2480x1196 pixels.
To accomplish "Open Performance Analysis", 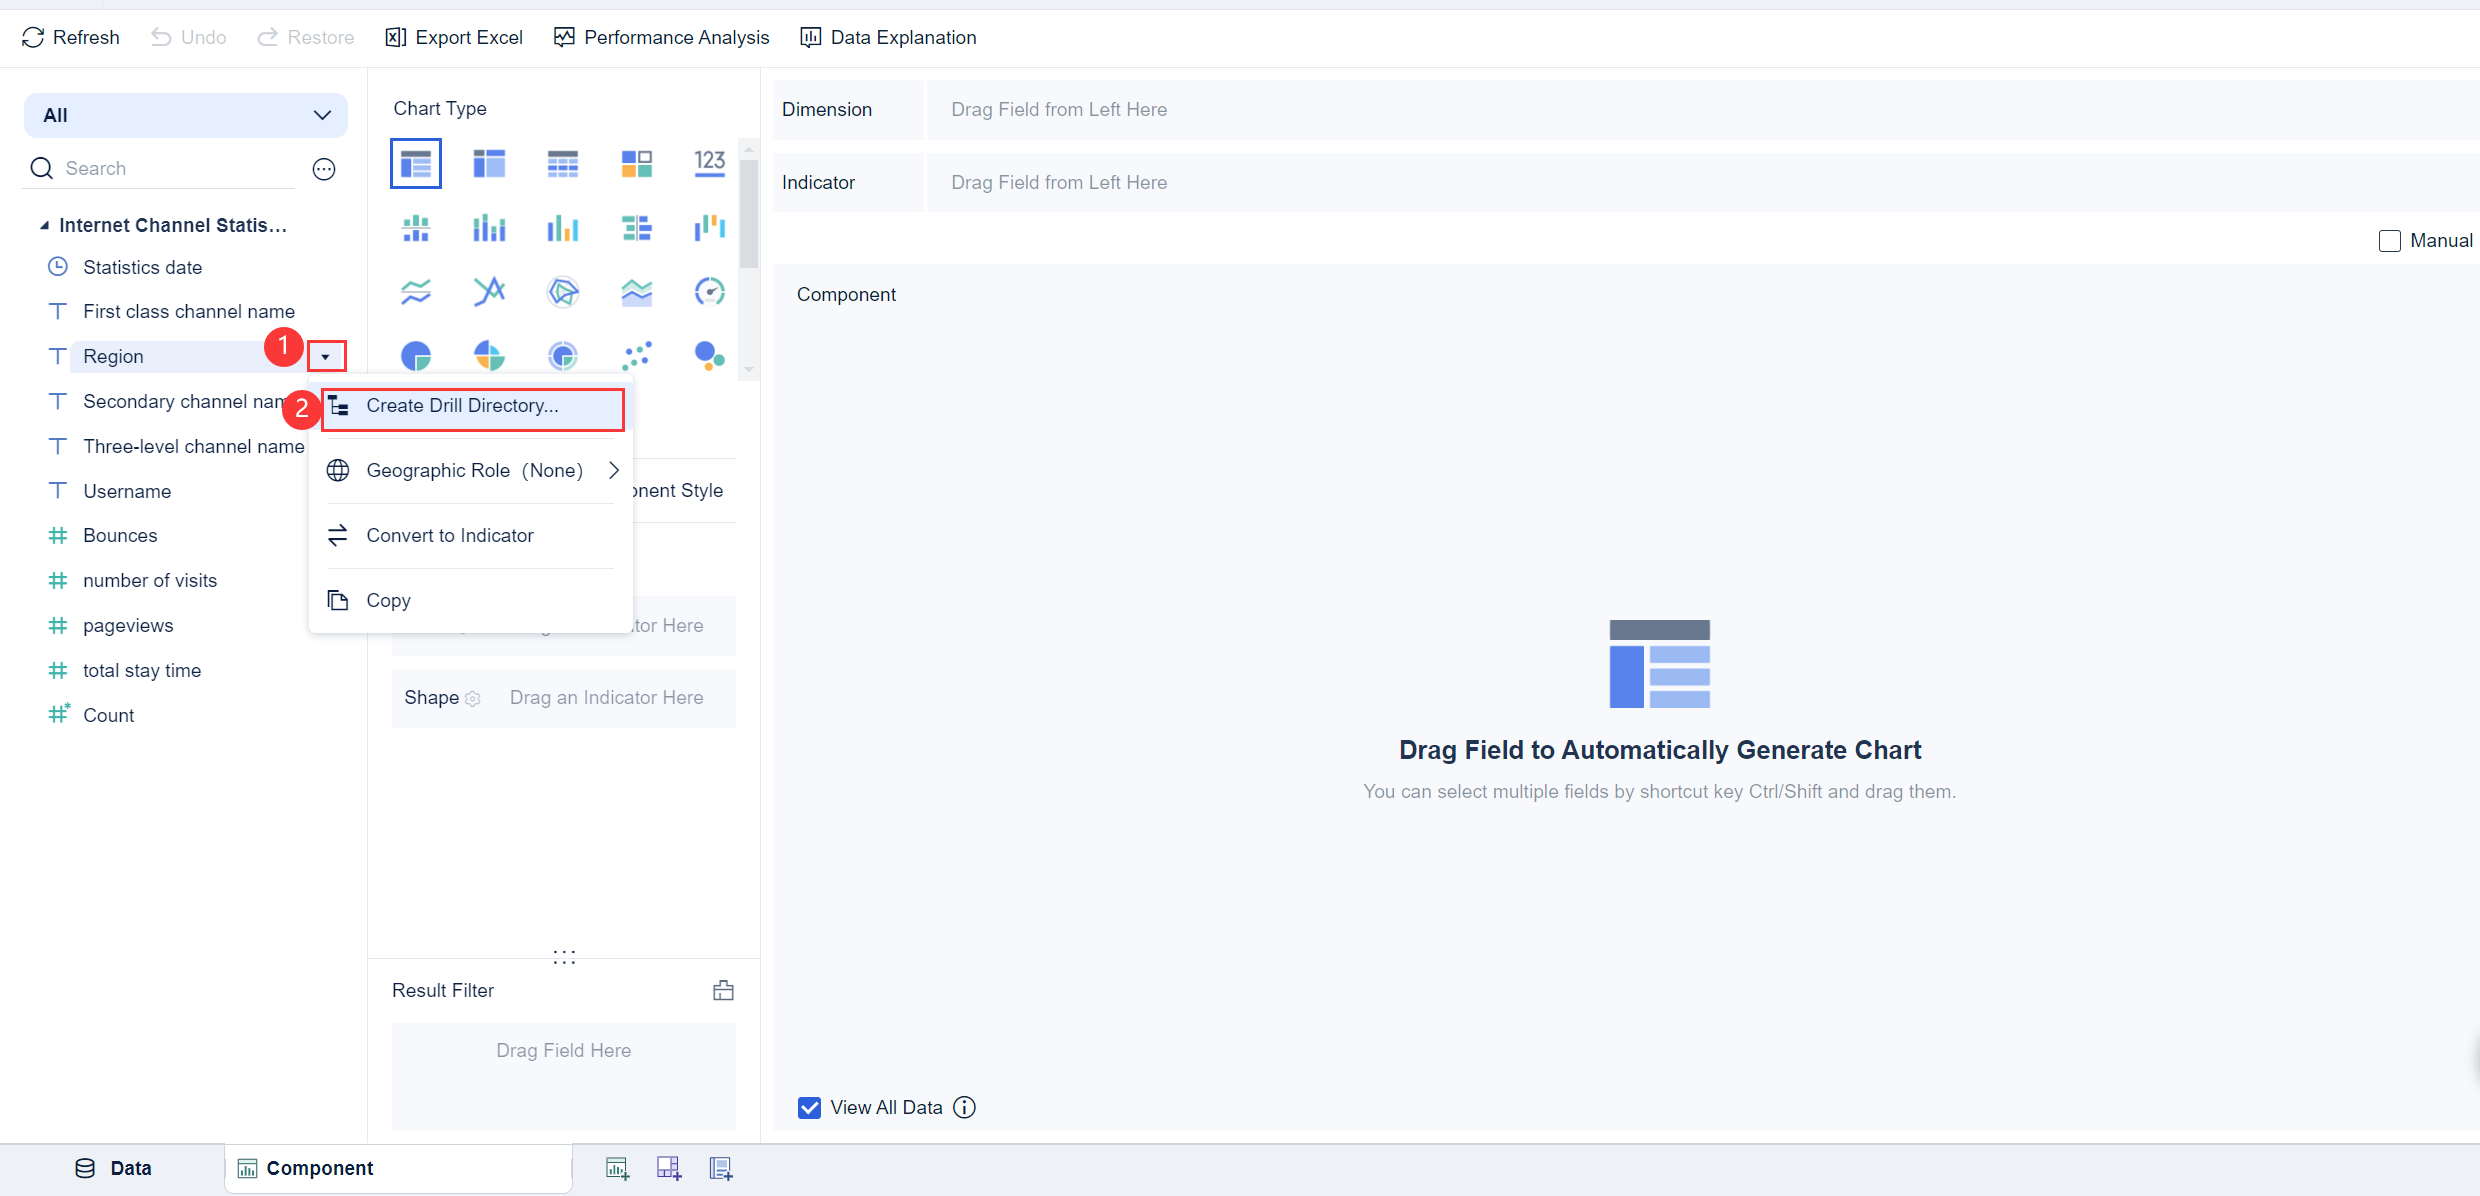I will tap(662, 37).
